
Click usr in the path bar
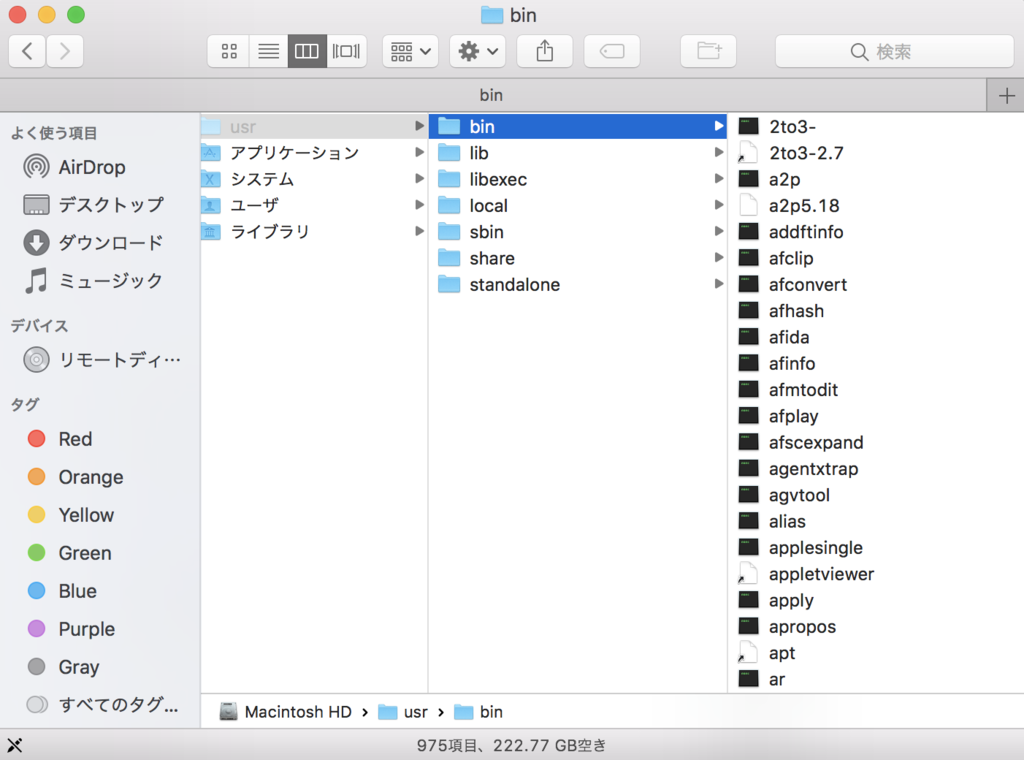(x=403, y=712)
